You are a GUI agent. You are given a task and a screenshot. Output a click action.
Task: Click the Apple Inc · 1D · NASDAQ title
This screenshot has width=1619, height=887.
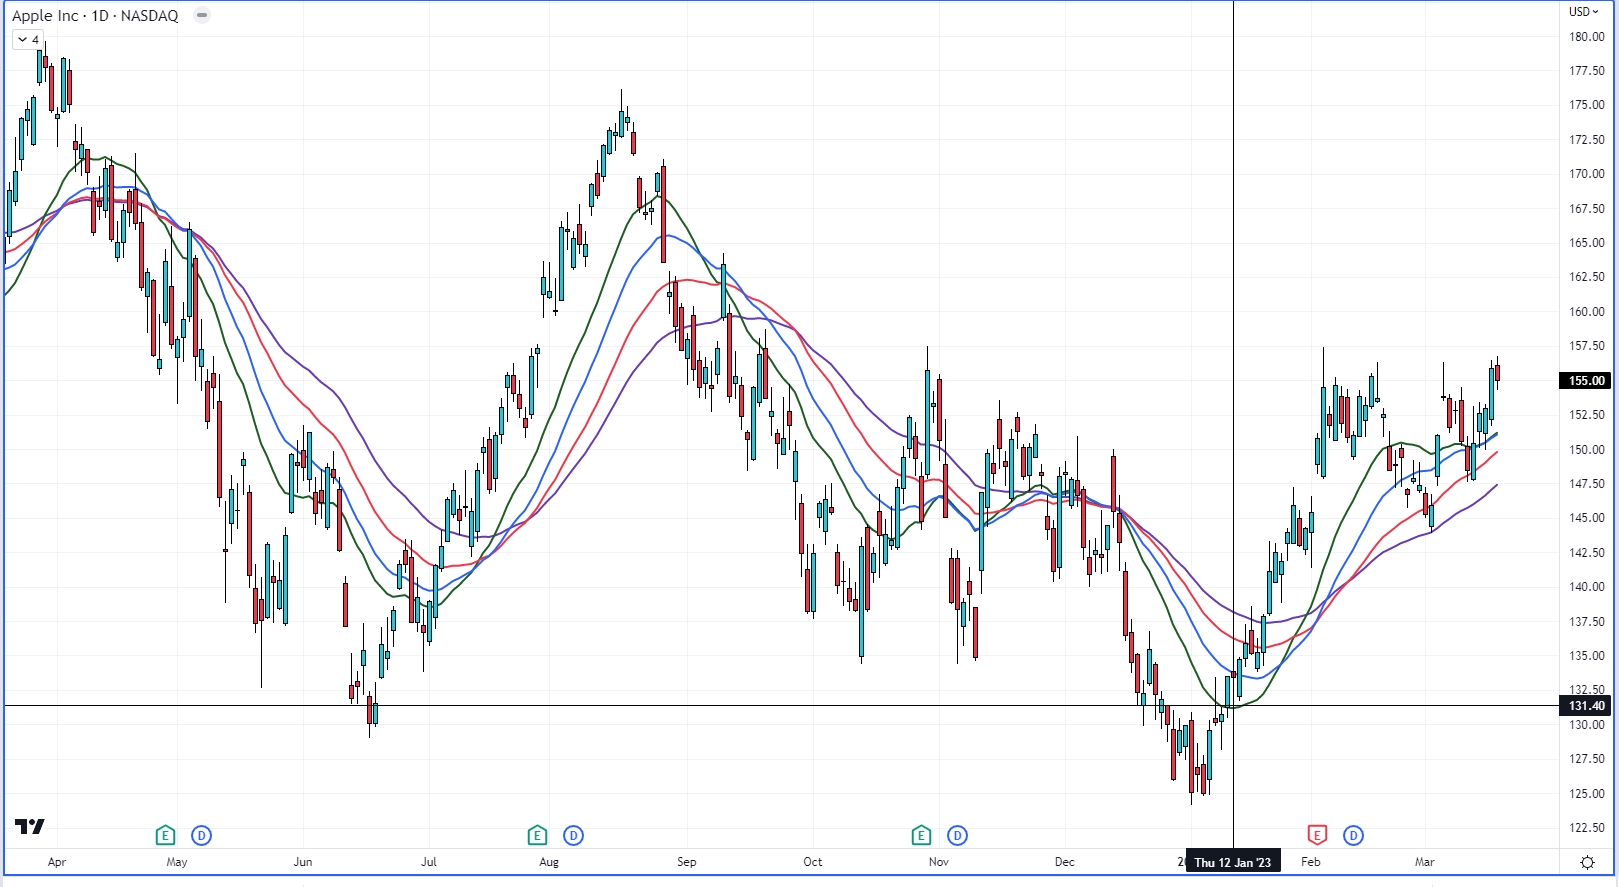(x=95, y=16)
